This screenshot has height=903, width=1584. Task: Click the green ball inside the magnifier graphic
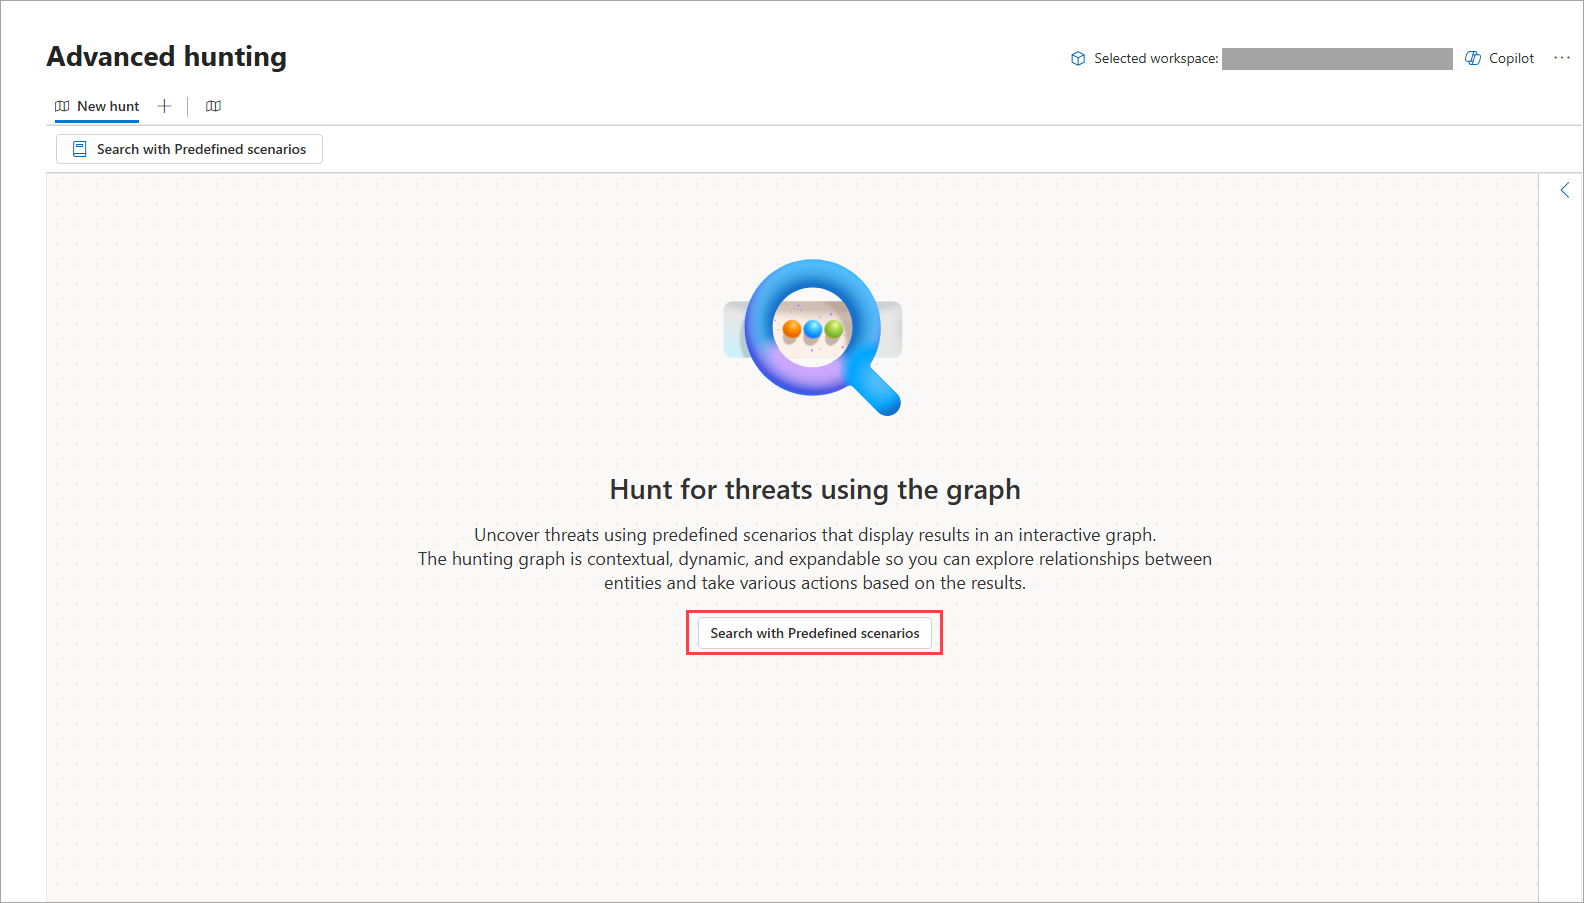[x=834, y=328]
